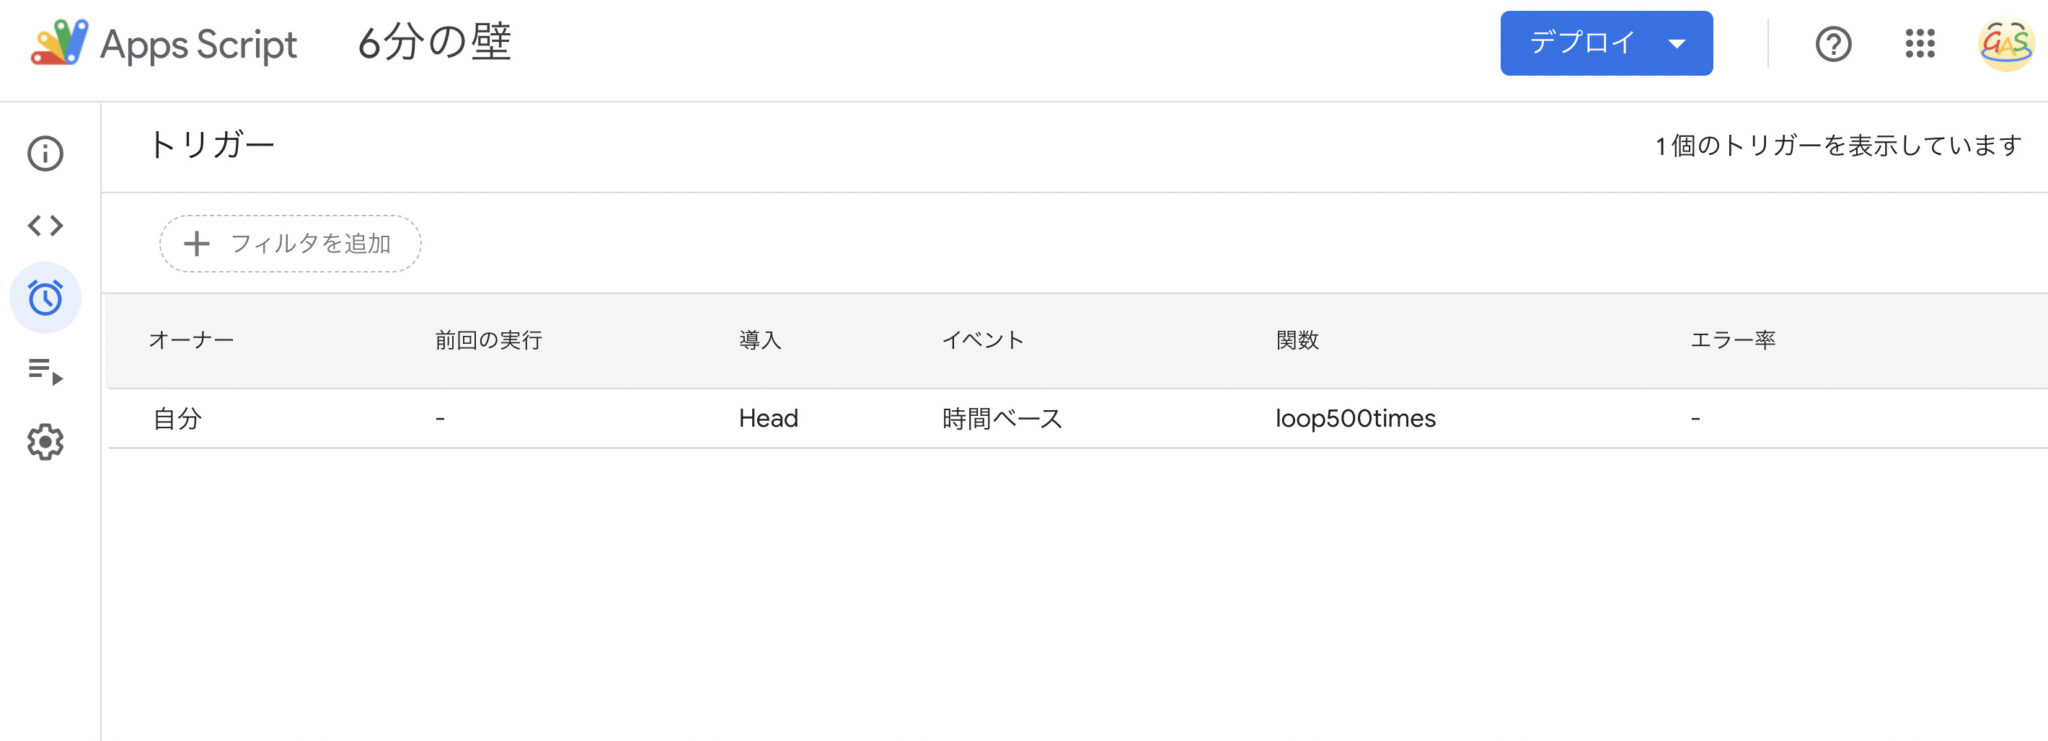Screen dimensions: 2048x741
Task: Open the Google apps grid icon
Action: point(1920,44)
